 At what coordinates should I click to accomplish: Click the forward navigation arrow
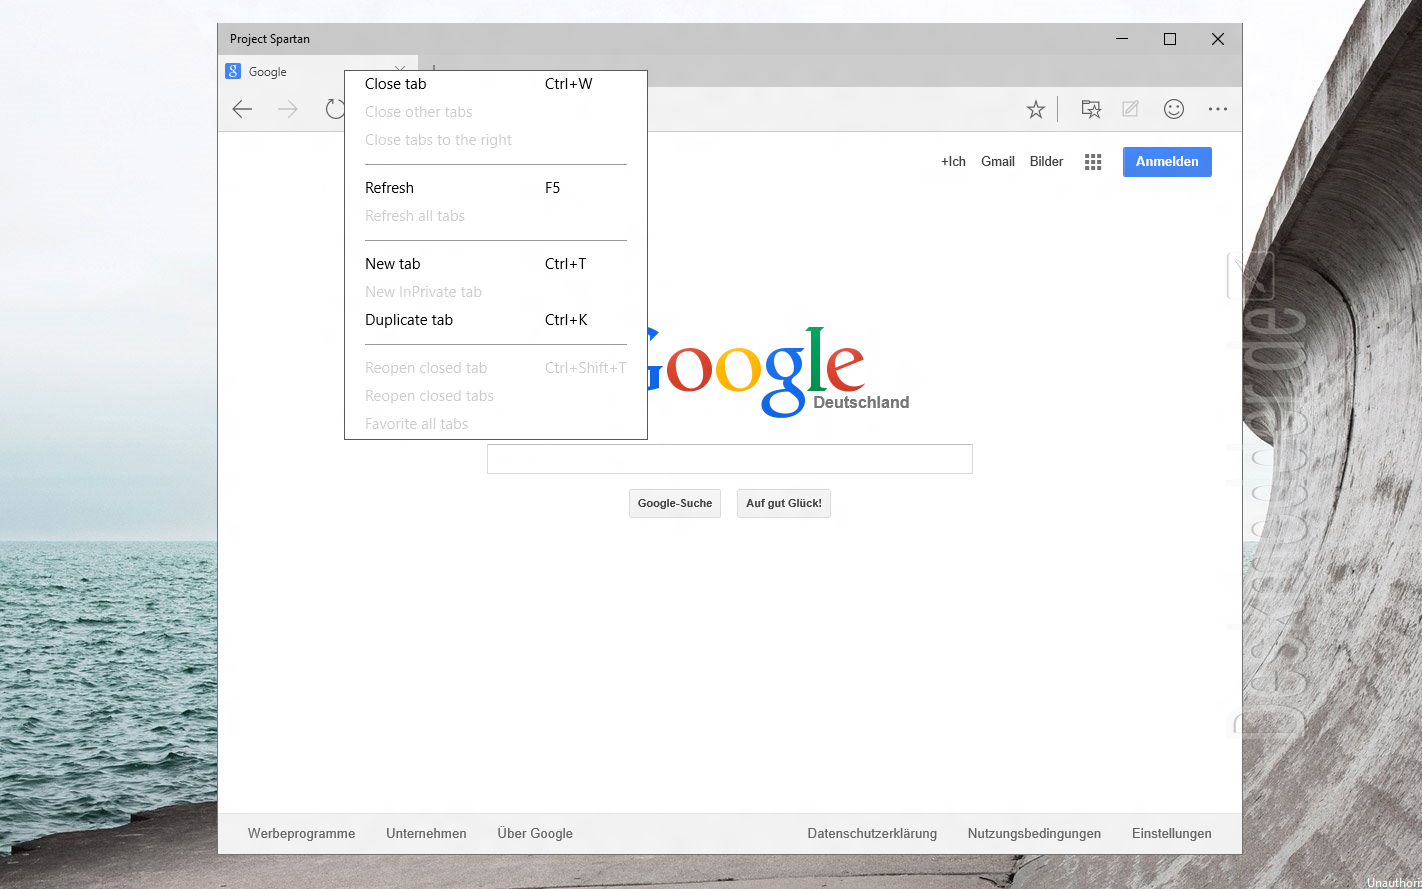pyautogui.click(x=288, y=109)
